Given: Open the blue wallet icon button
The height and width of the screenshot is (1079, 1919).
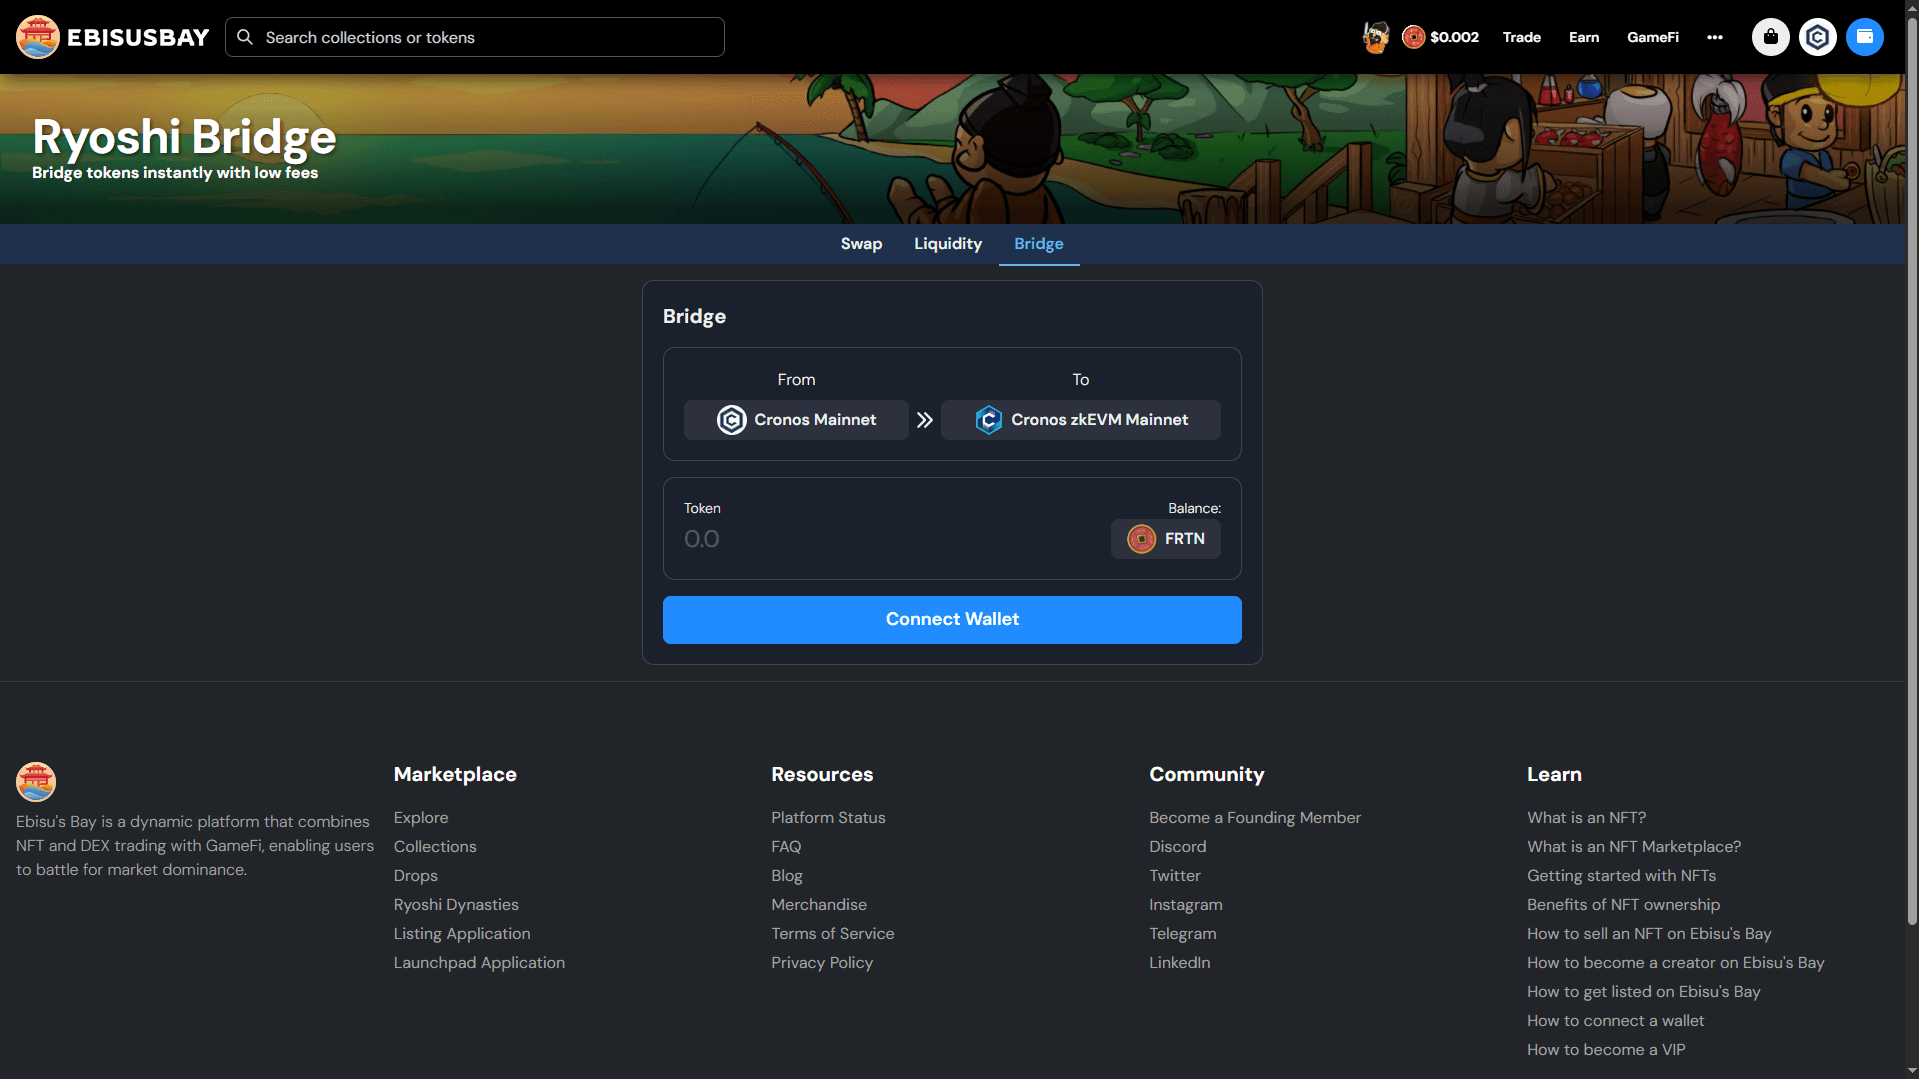Looking at the screenshot, I should click(1864, 37).
